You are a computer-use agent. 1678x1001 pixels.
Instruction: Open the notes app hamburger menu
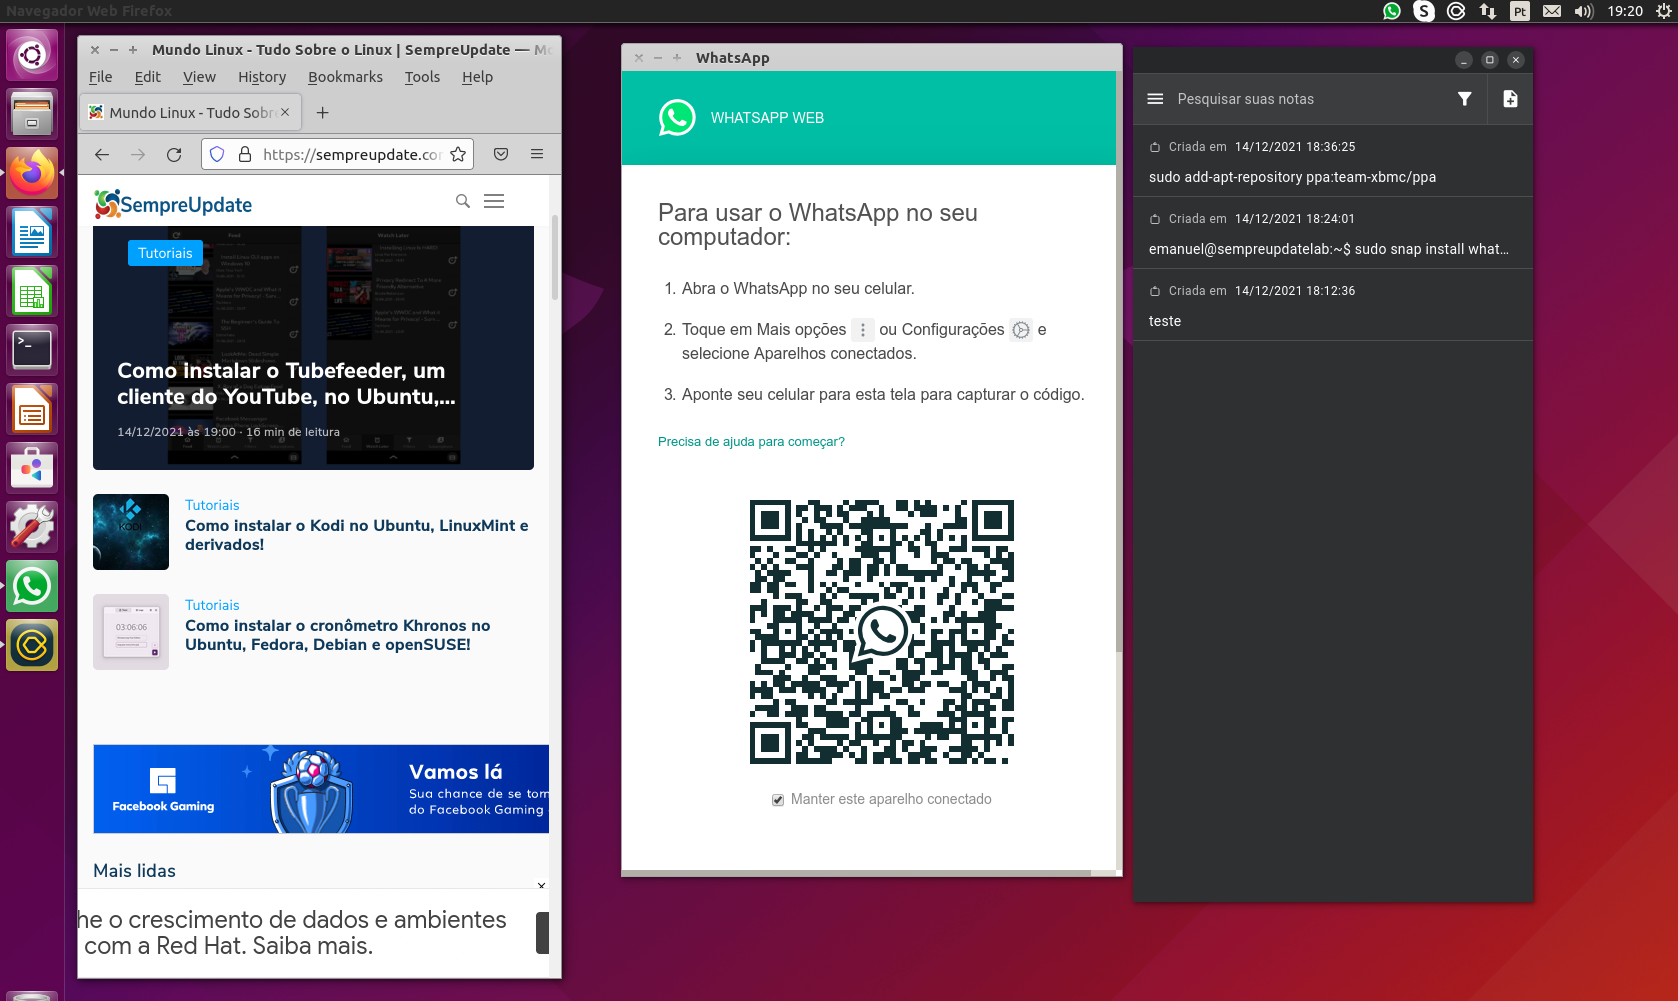pos(1155,99)
